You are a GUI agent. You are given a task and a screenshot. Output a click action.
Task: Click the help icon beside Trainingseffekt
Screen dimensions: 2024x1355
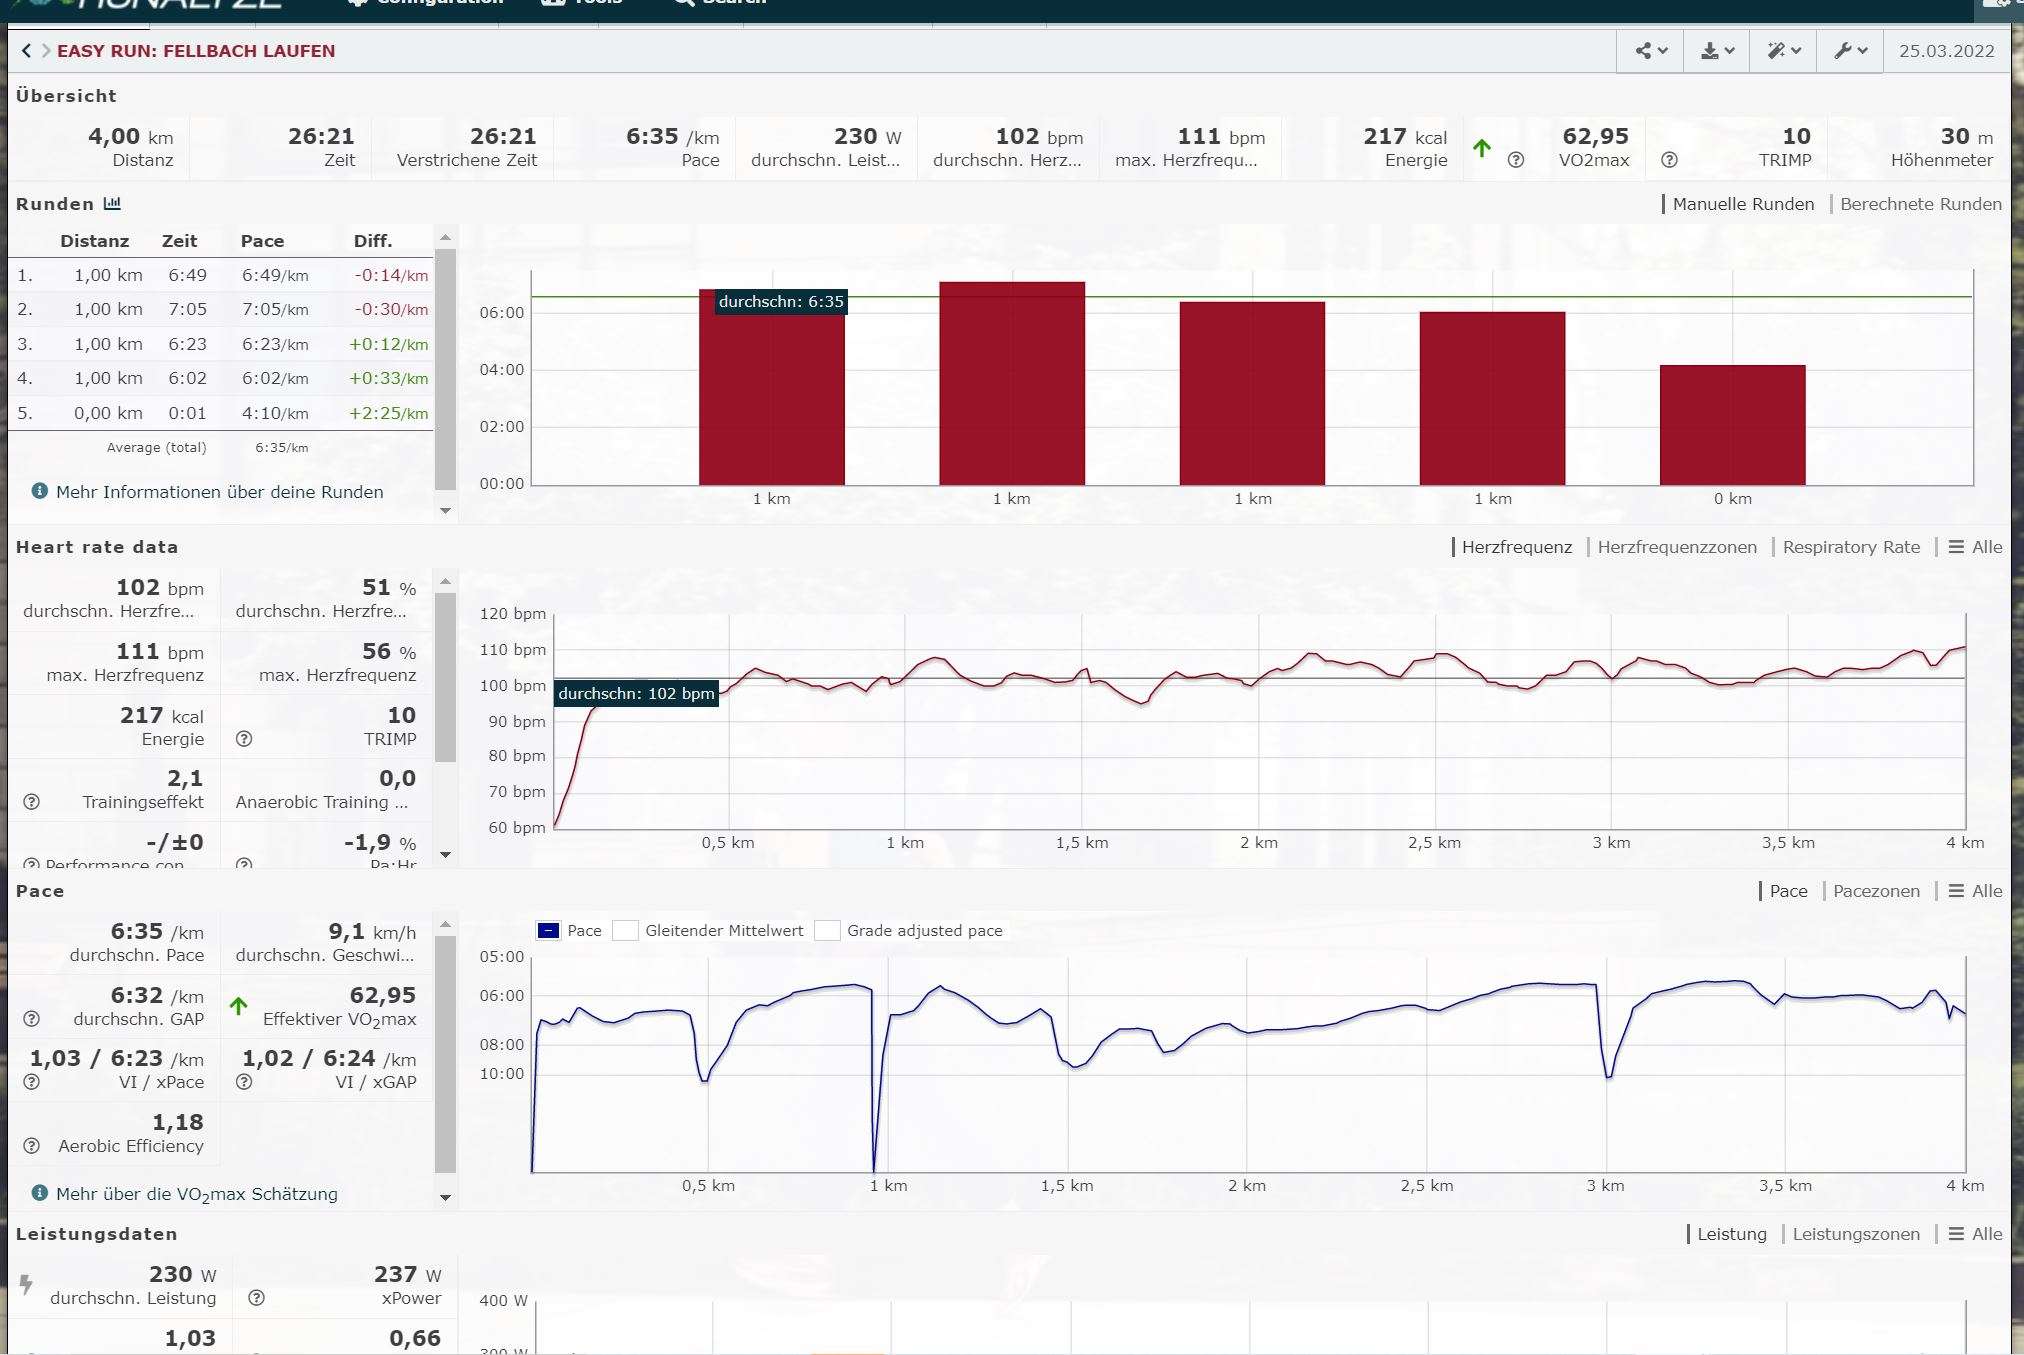(x=32, y=802)
